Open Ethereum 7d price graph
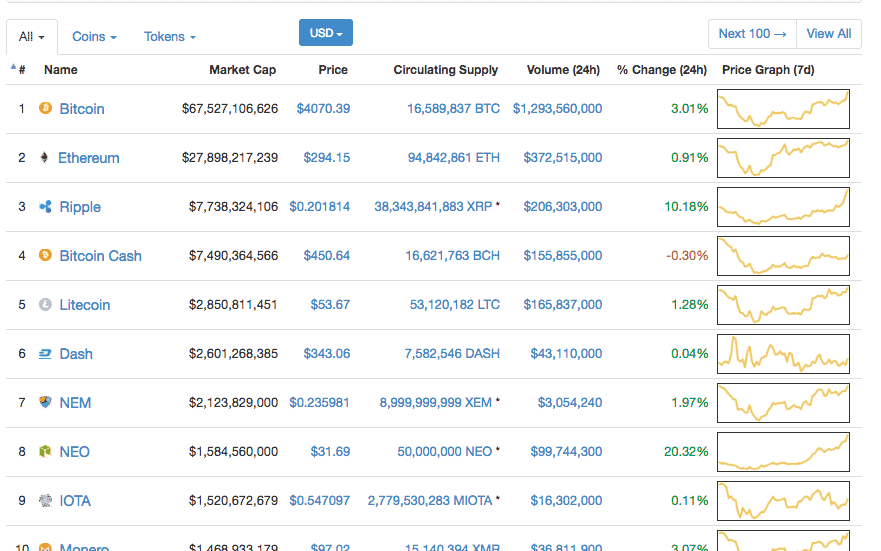 click(x=783, y=158)
